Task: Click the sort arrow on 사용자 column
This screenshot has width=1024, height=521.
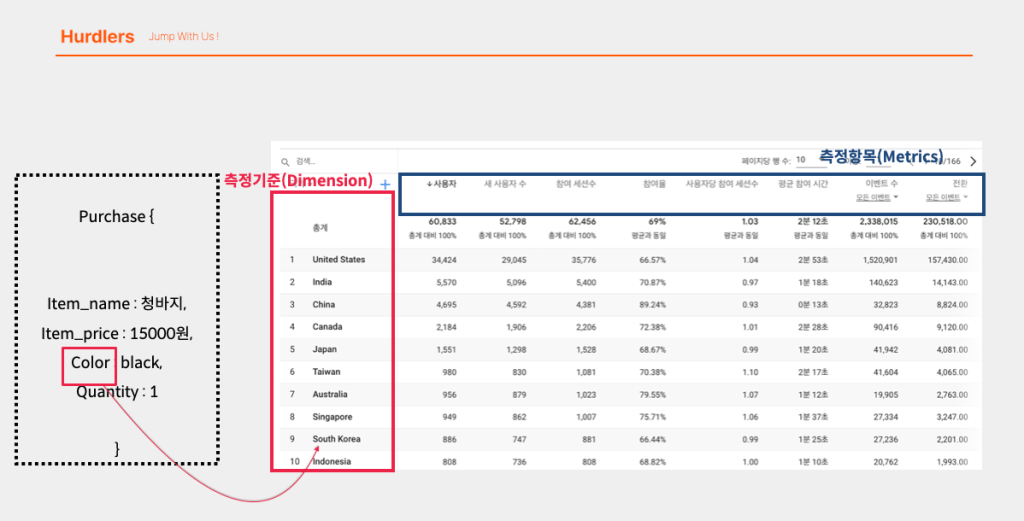Action: tap(429, 184)
